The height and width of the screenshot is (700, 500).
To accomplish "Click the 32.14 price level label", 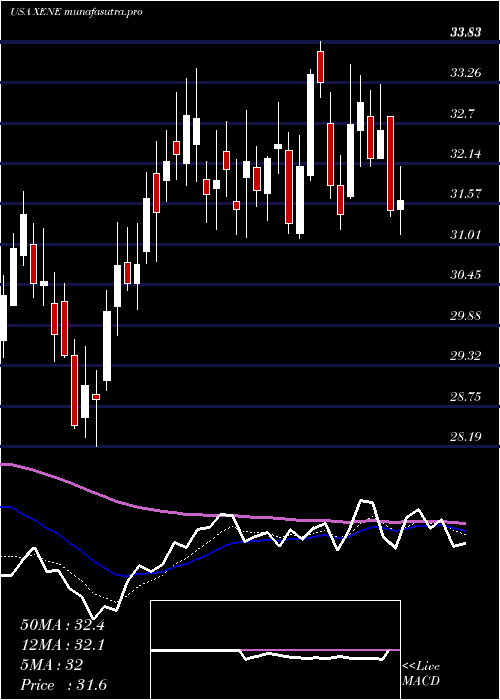I will point(466,154).
